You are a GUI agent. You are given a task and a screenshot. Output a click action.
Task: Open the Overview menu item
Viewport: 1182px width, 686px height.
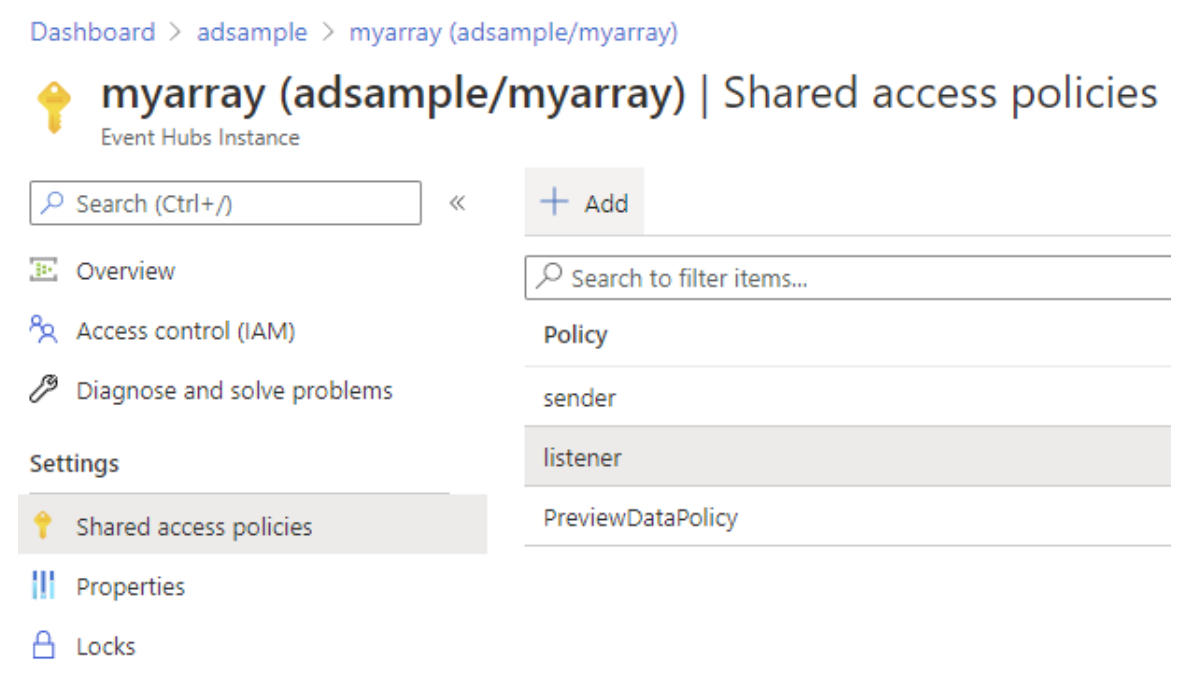(125, 271)
